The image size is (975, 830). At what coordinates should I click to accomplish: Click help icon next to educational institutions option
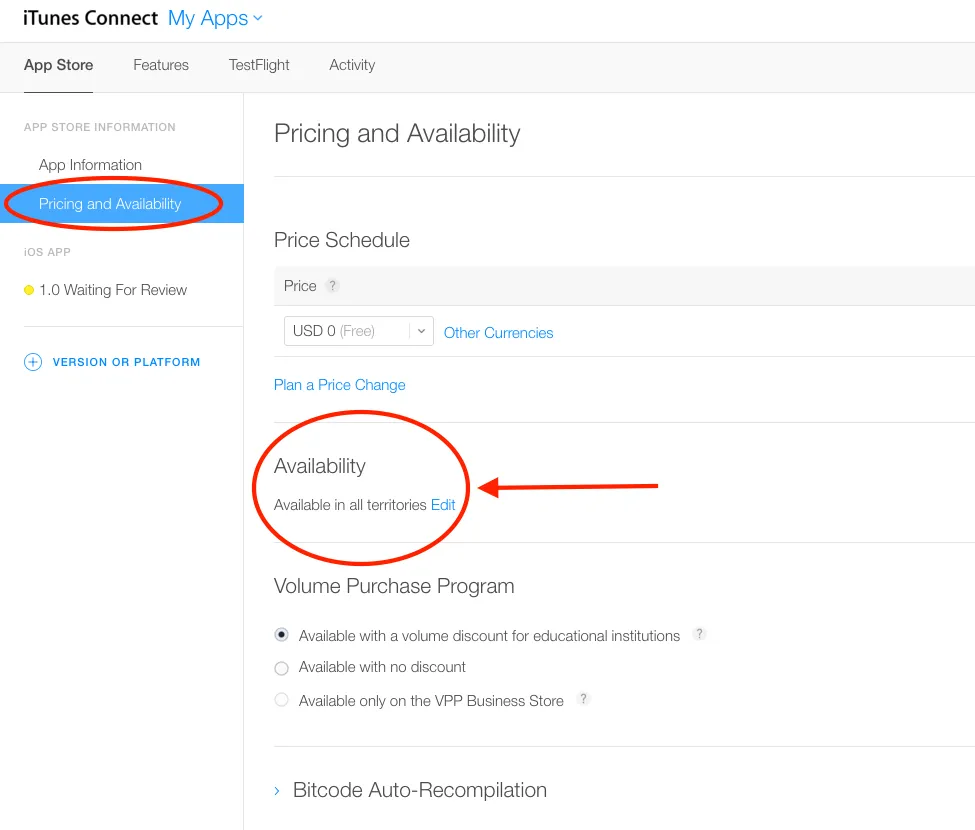click(x=700, y=634)
